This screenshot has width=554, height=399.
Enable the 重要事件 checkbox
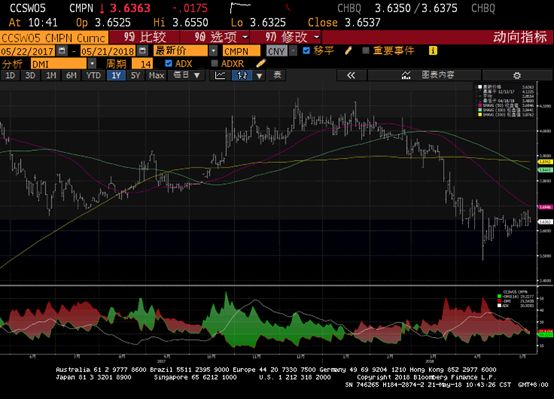(x=366, y=51)
